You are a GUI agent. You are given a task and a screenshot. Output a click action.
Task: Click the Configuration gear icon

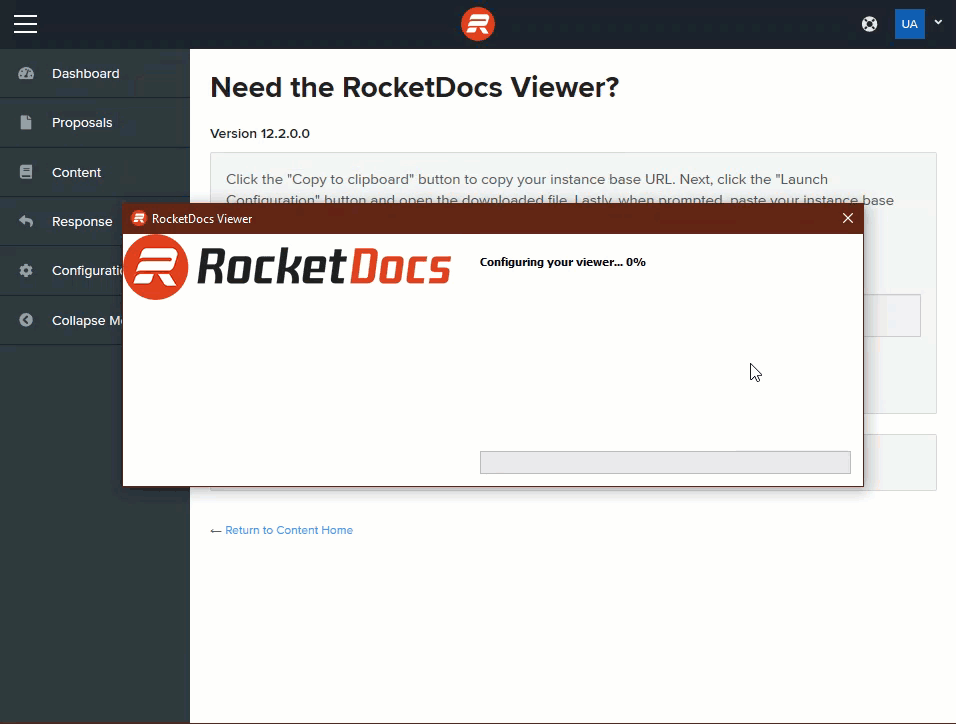pos(26,270)
